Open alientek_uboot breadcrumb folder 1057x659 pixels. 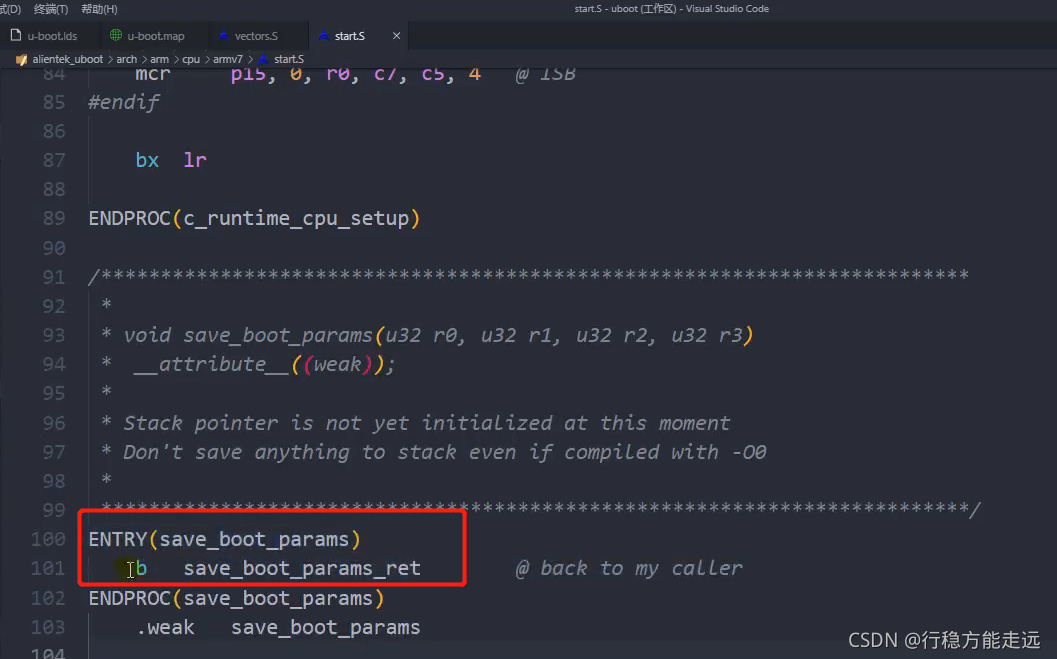(x=67, y=59)
